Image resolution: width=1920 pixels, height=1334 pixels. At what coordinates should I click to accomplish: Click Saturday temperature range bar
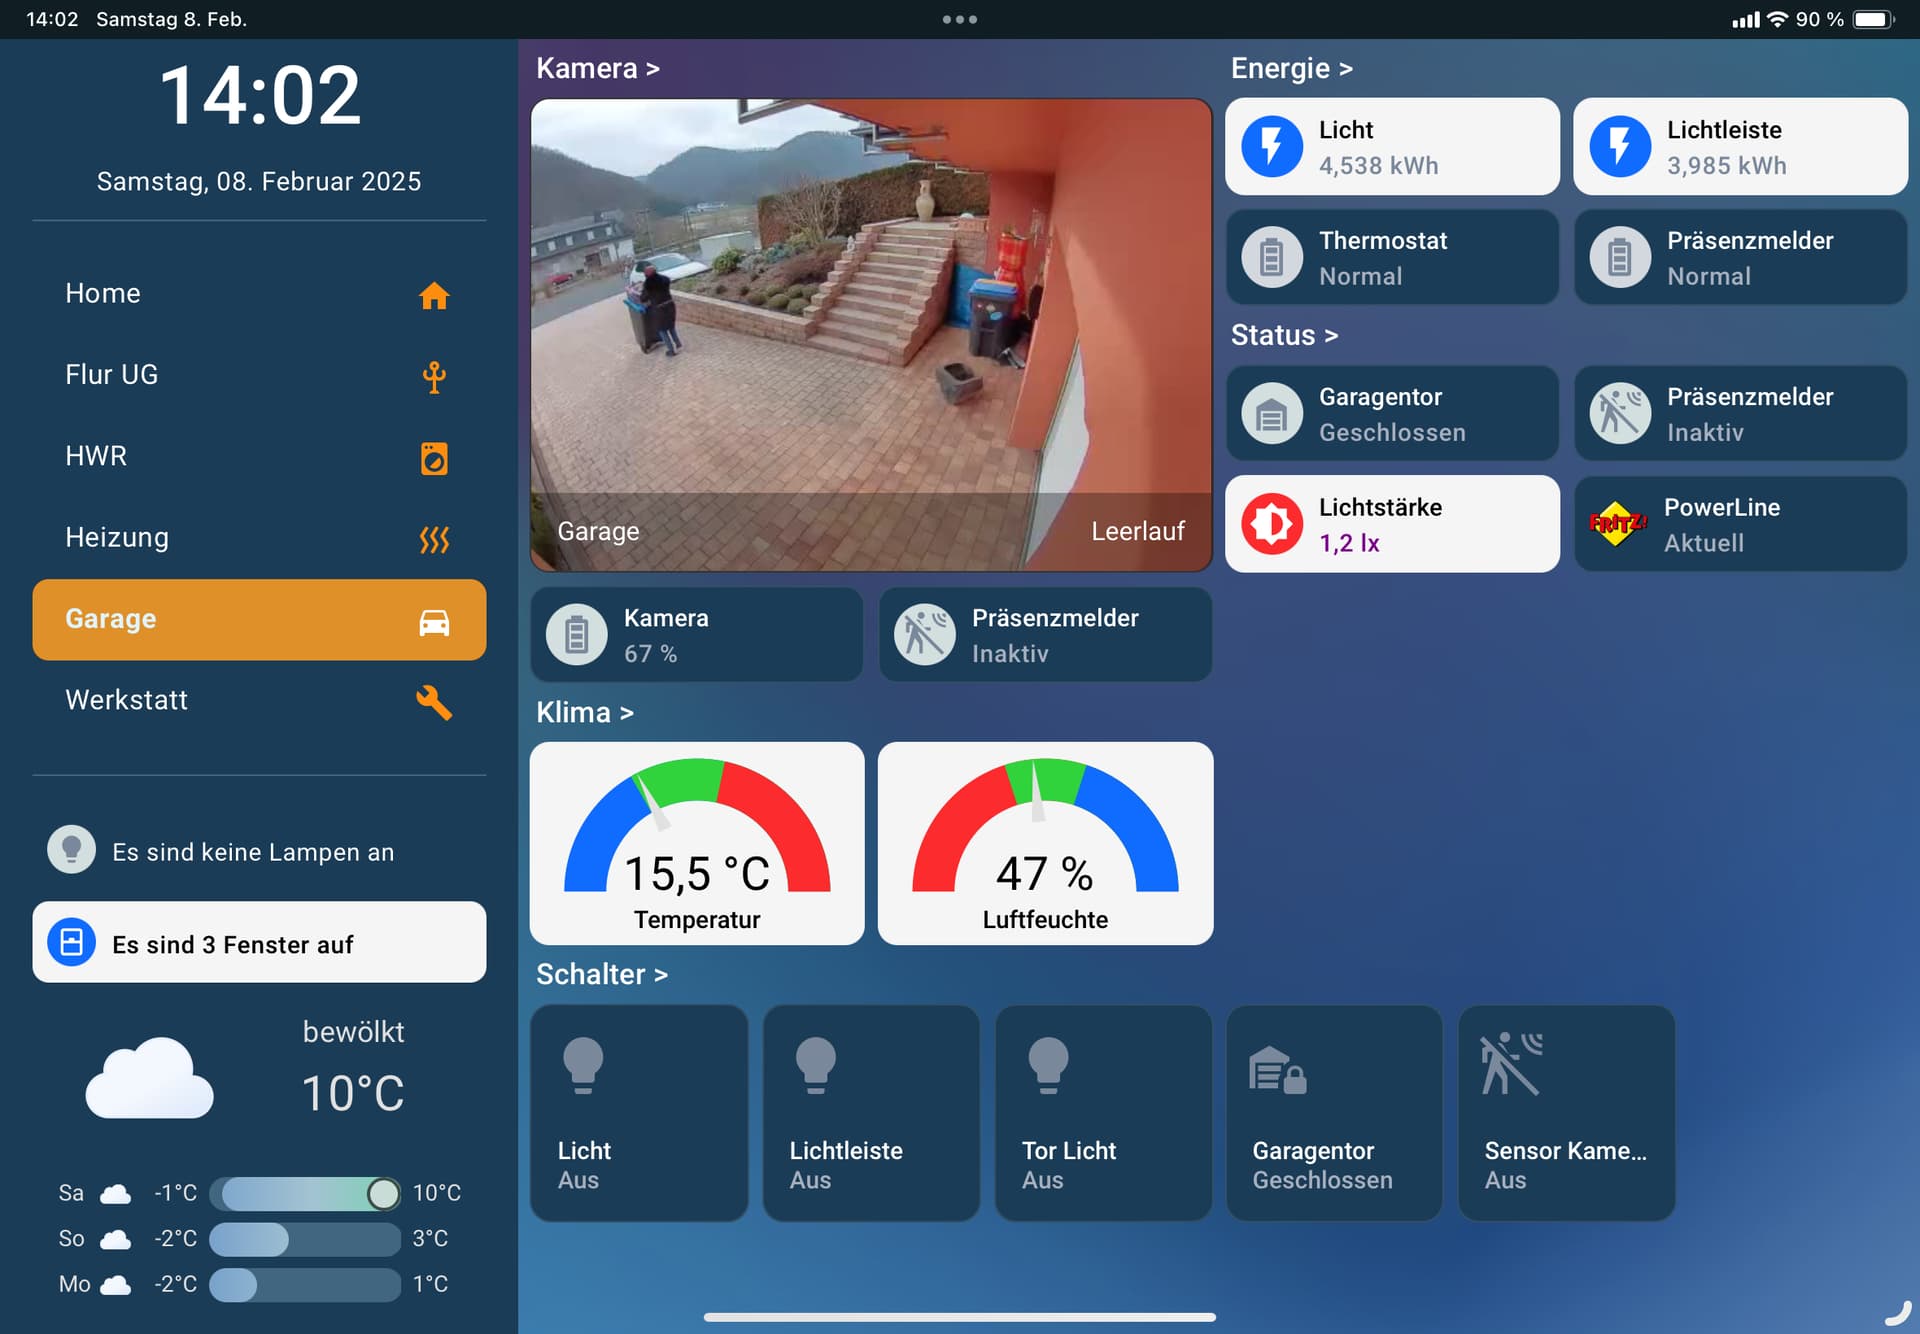(305, 1193)
